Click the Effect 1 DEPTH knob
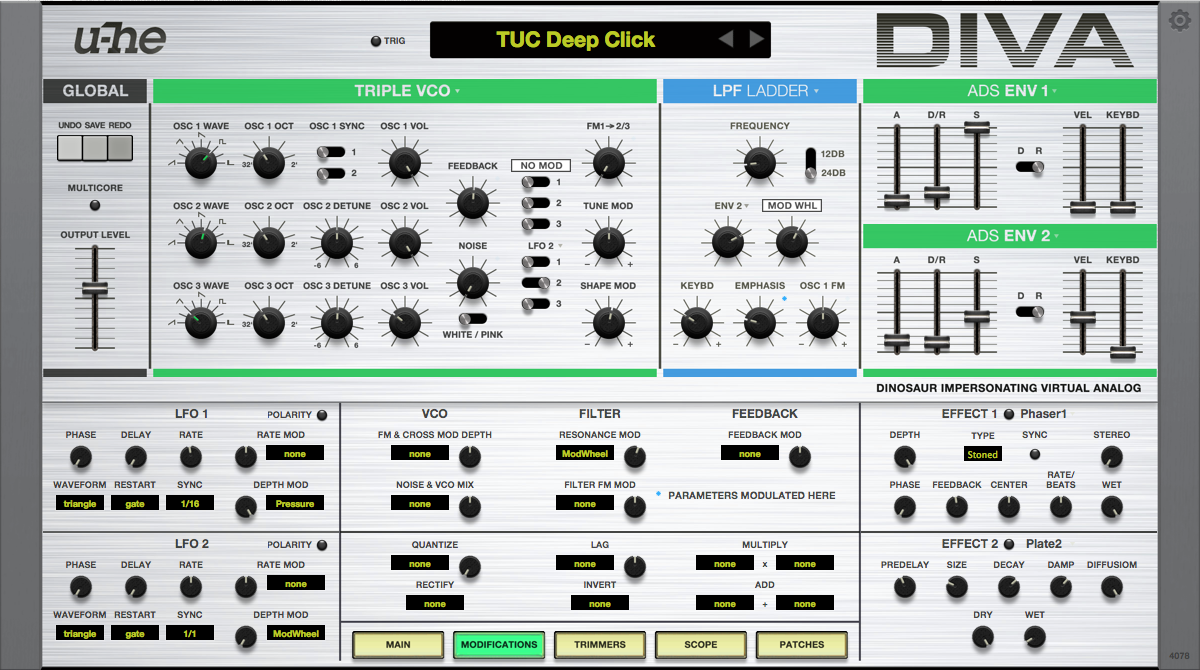 [904, 457]
